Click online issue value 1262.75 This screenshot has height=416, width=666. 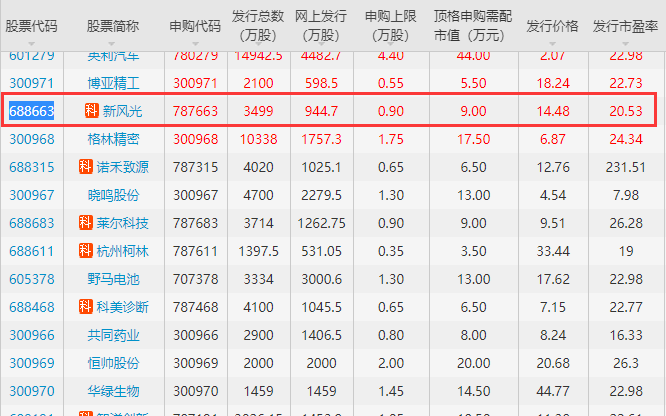point(321,224)
